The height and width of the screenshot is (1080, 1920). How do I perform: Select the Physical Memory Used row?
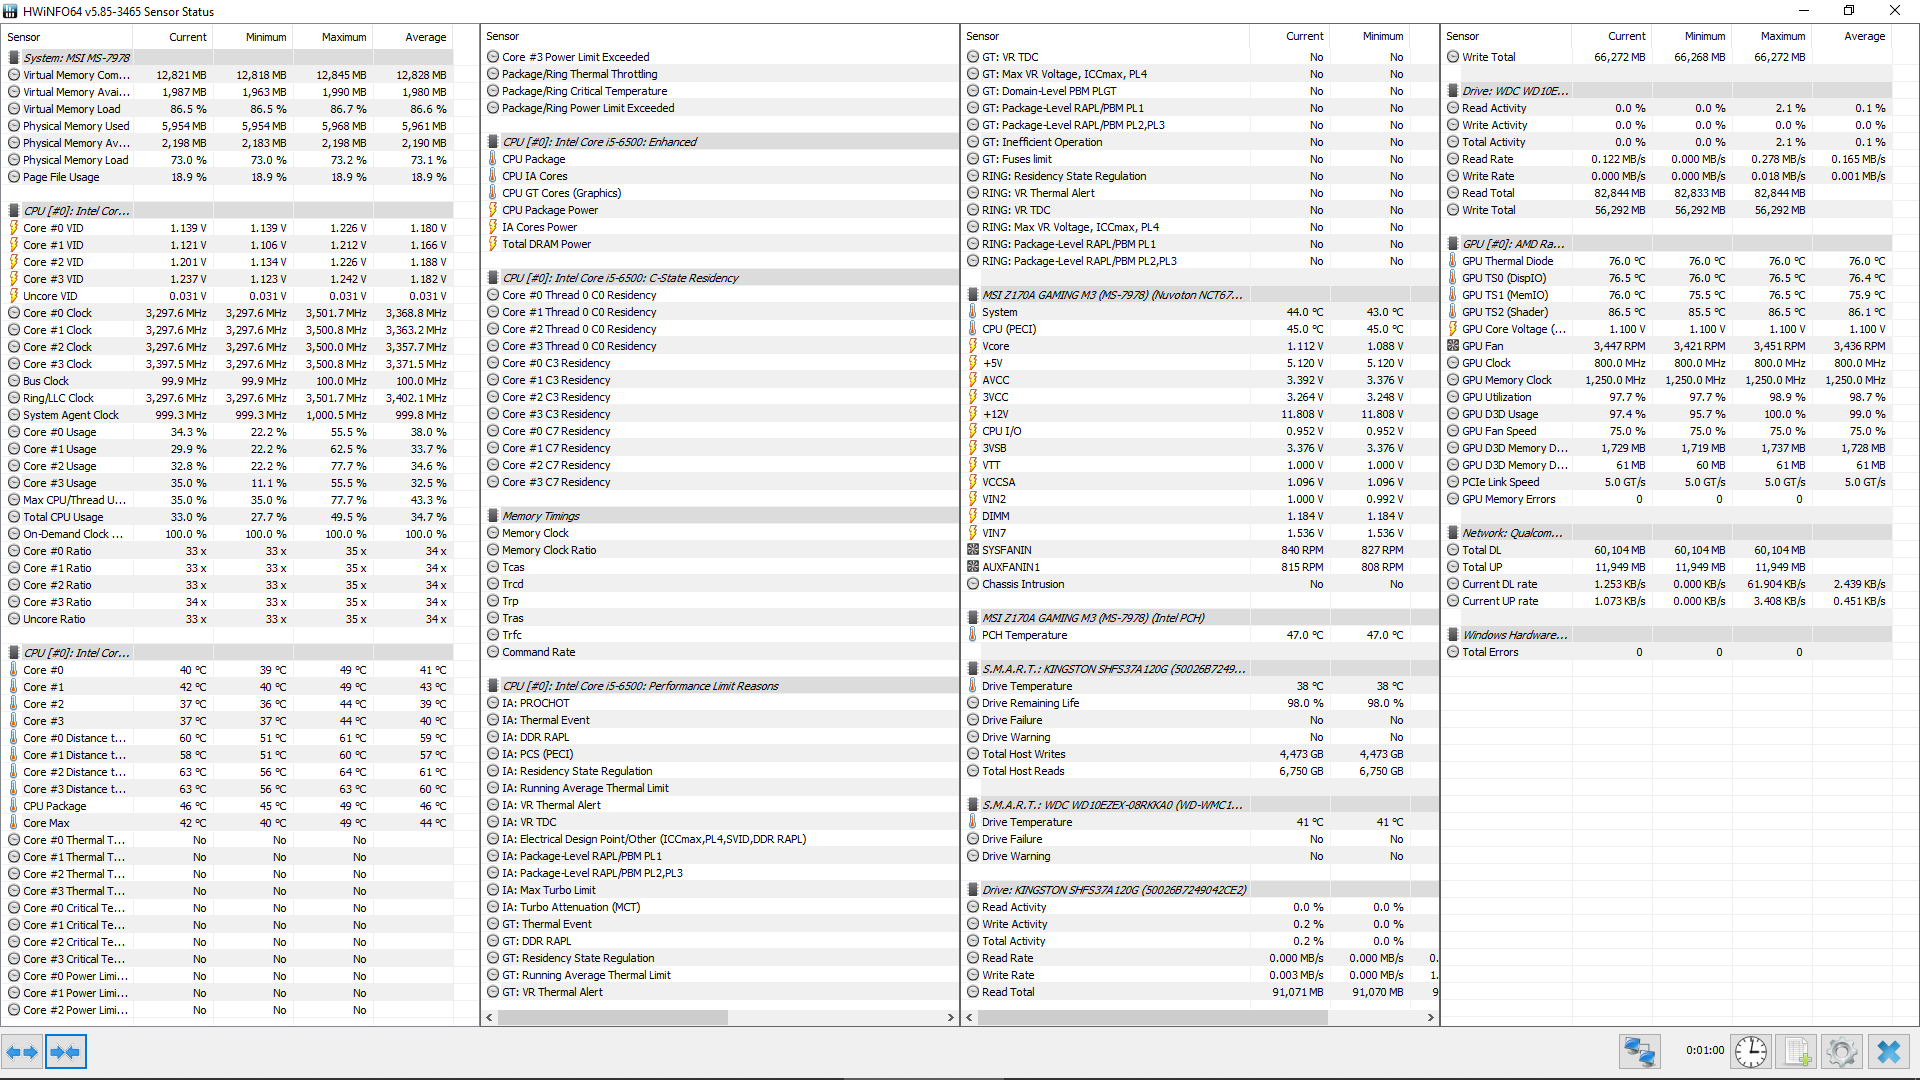pyautogui.click(x=229, y=126)
